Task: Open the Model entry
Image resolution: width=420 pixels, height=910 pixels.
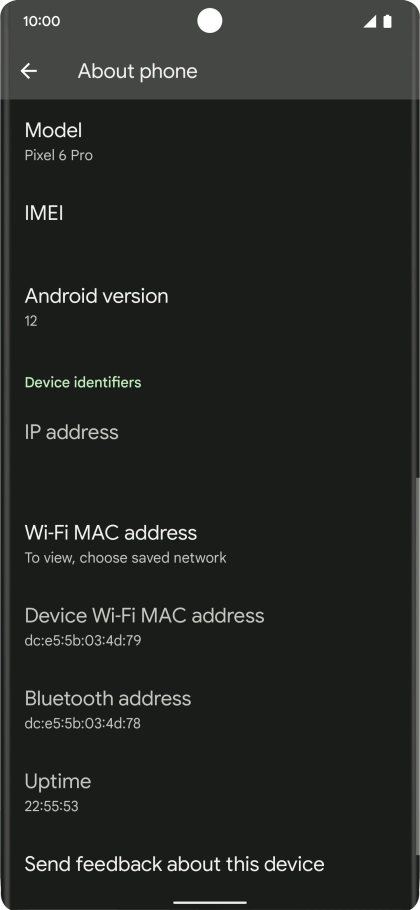Action: point(210,141)
